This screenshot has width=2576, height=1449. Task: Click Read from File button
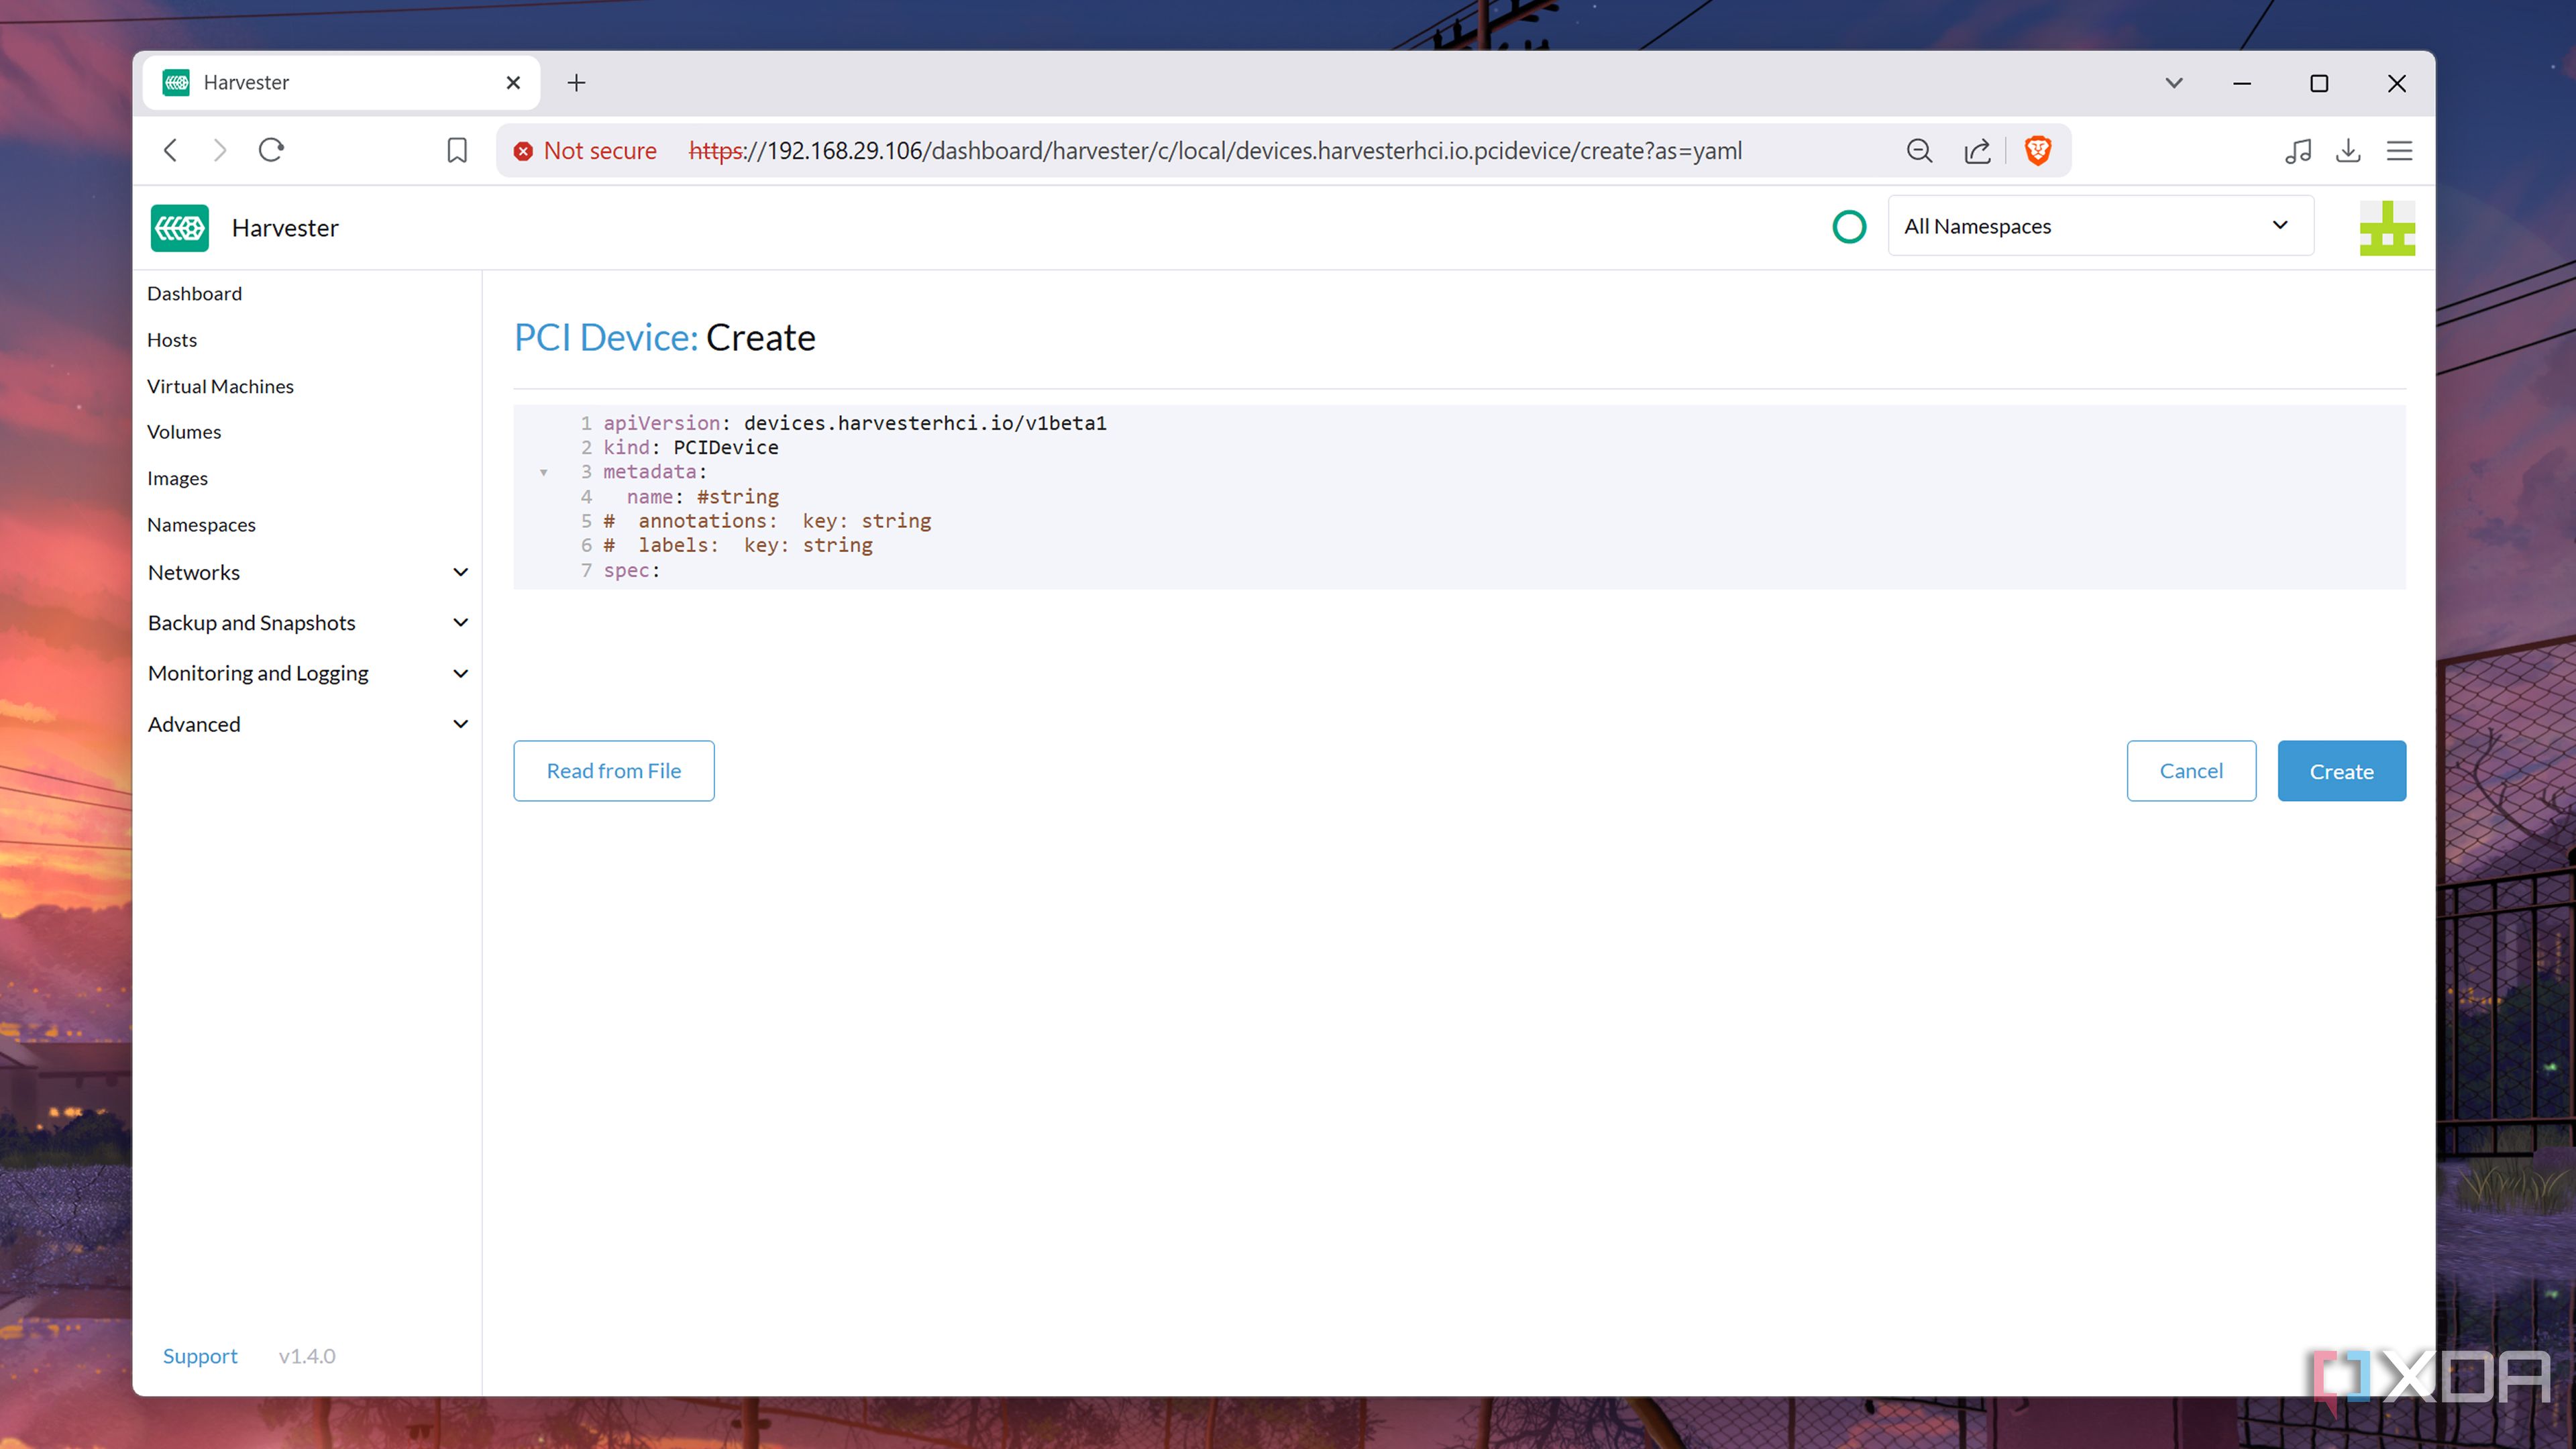click(614, 771)
